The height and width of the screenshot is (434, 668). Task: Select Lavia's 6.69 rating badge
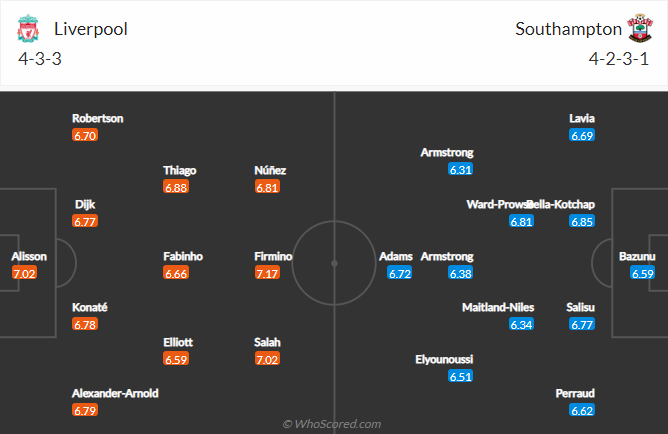583,135
